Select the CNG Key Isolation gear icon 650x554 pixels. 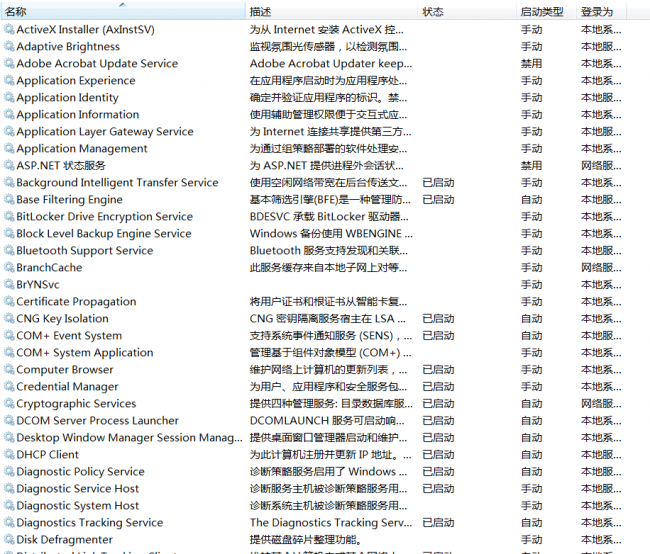pos(9,318)
